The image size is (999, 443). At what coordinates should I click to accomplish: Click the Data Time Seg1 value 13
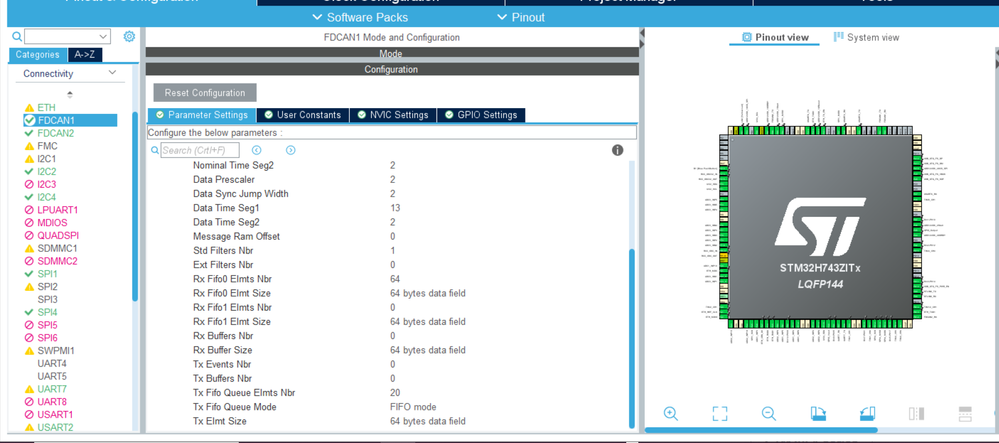[x=395, y=208]
